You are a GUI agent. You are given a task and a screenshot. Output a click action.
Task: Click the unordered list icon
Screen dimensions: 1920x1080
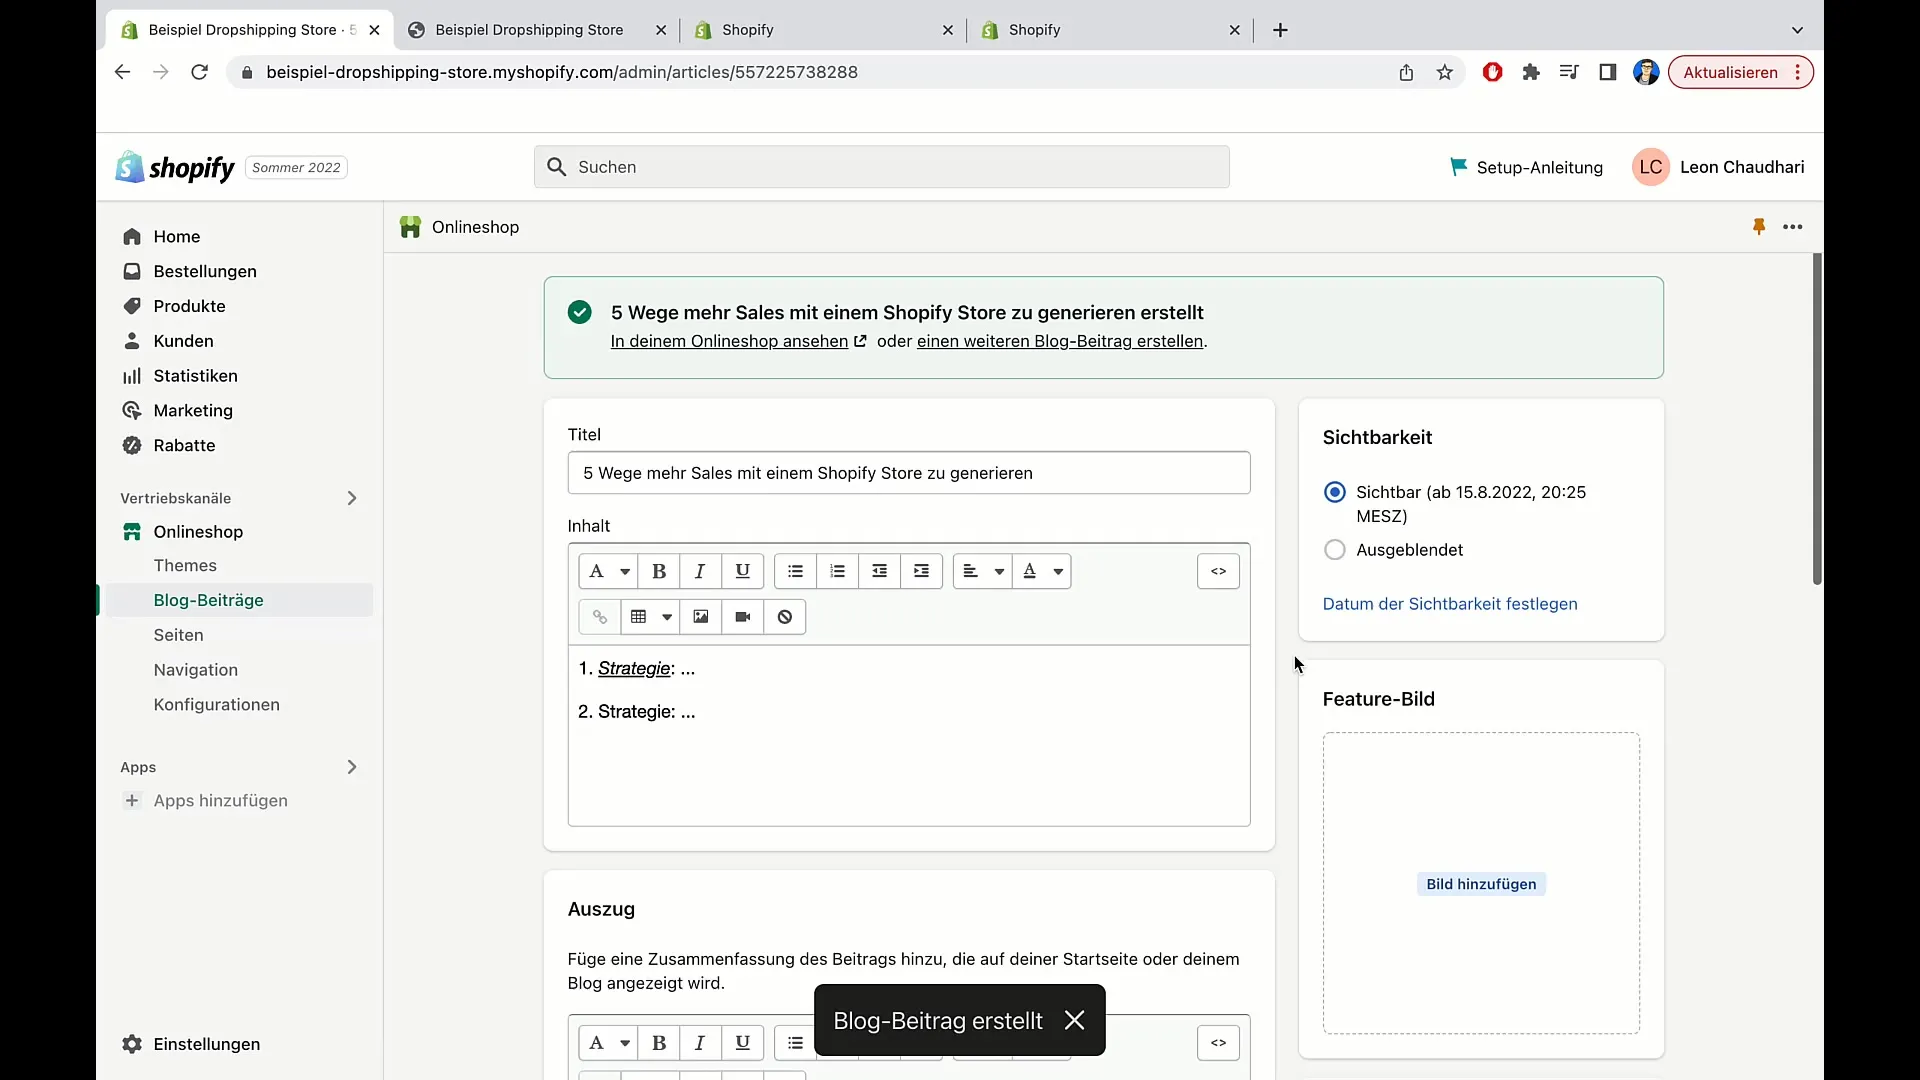[795, 570]
